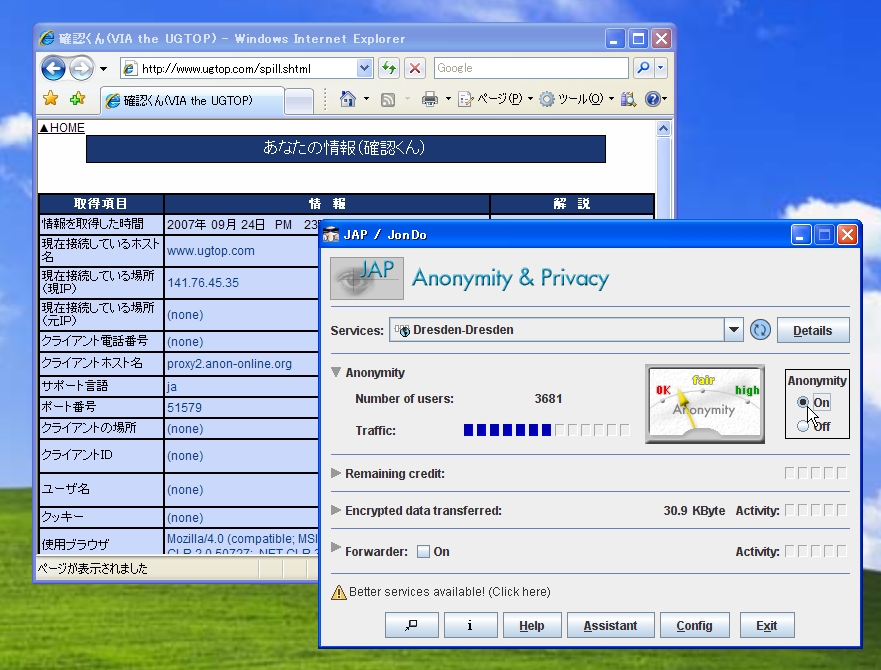The width and height of the screenshot is (881, 670).
Task: Click Forwarder Activity indicator boxes
Action: tap(815, 551)
